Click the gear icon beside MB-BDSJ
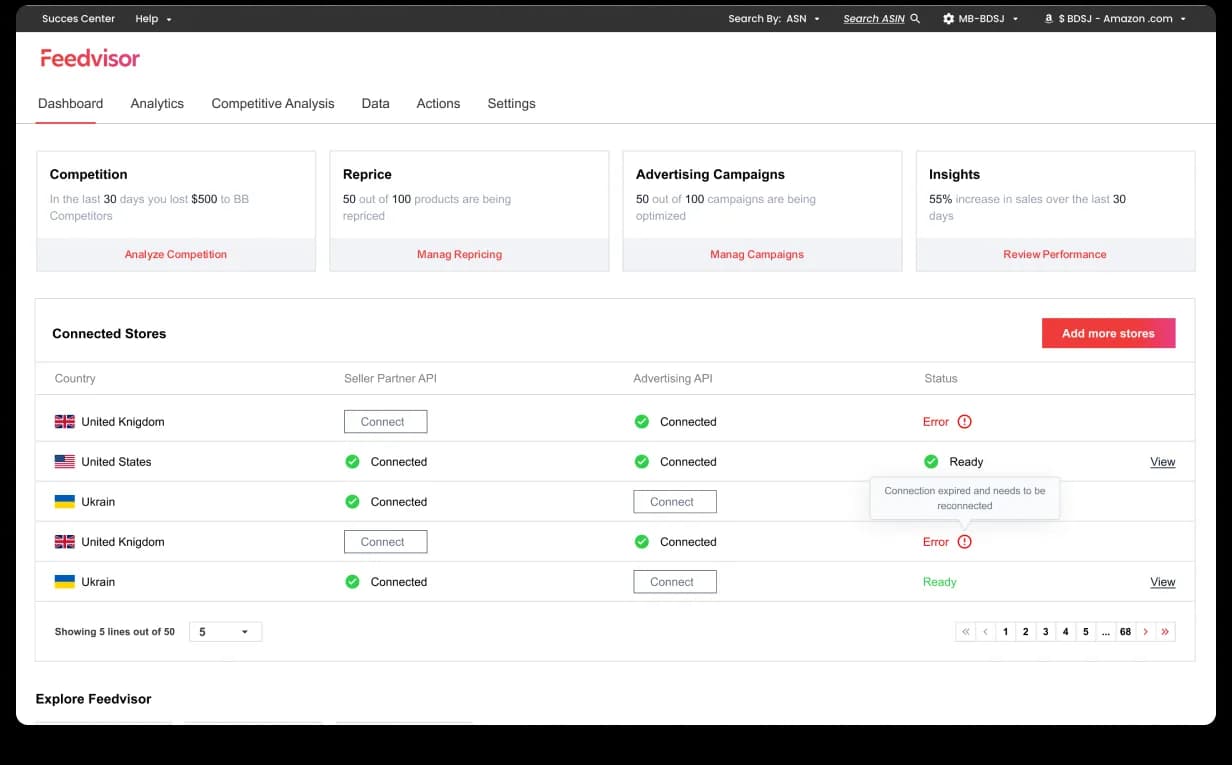Image resolution: width=1232 pixels, height=765 pixels. [948, 18]
